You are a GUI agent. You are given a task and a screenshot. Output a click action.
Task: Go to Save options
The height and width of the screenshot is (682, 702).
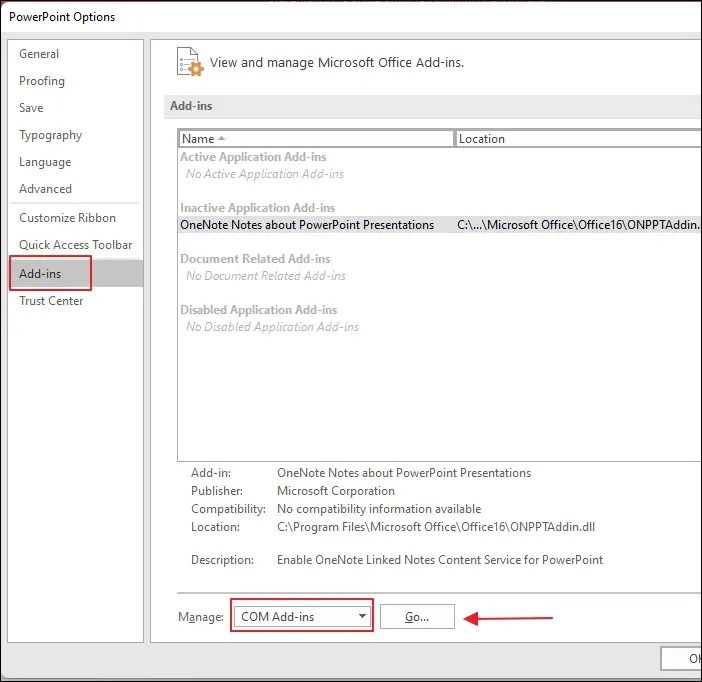31,108
